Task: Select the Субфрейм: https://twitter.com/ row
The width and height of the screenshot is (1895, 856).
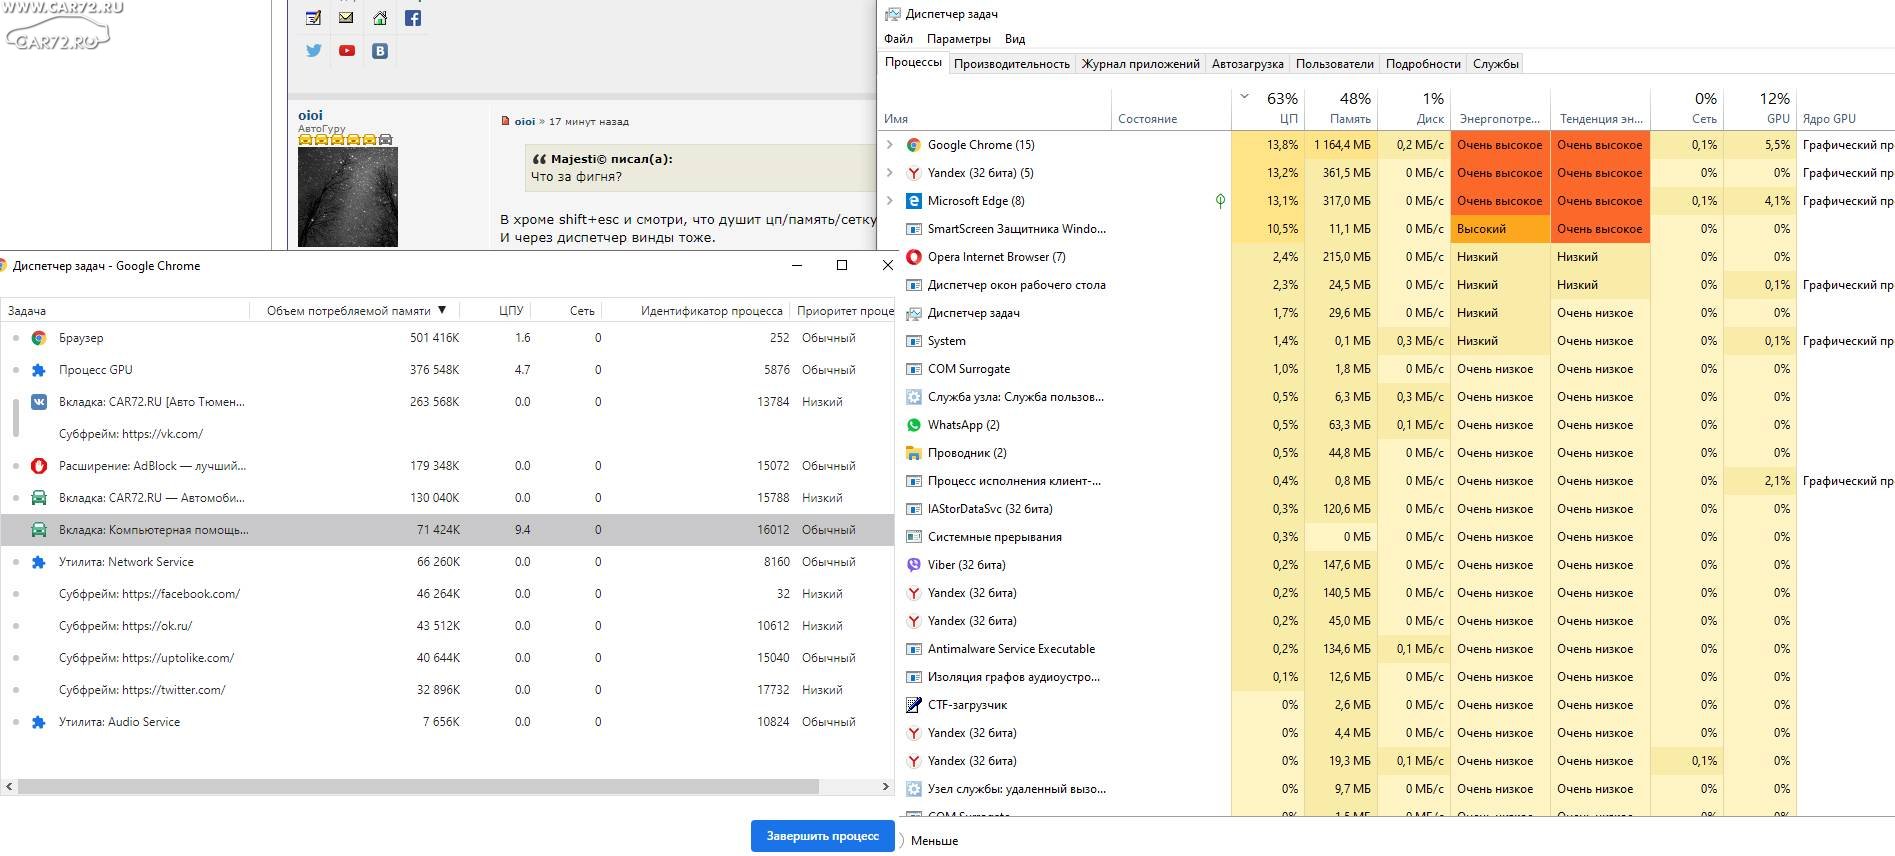Action: (447, 690)
